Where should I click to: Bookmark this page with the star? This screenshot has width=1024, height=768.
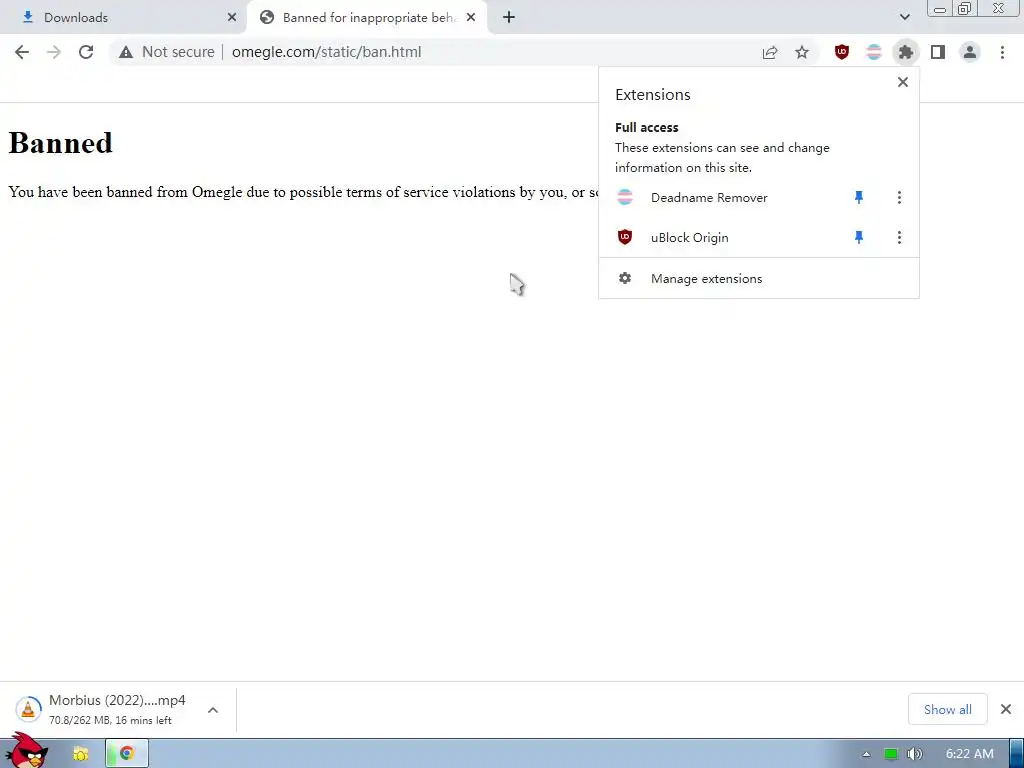pyautogui.click(x=802, y=52)
